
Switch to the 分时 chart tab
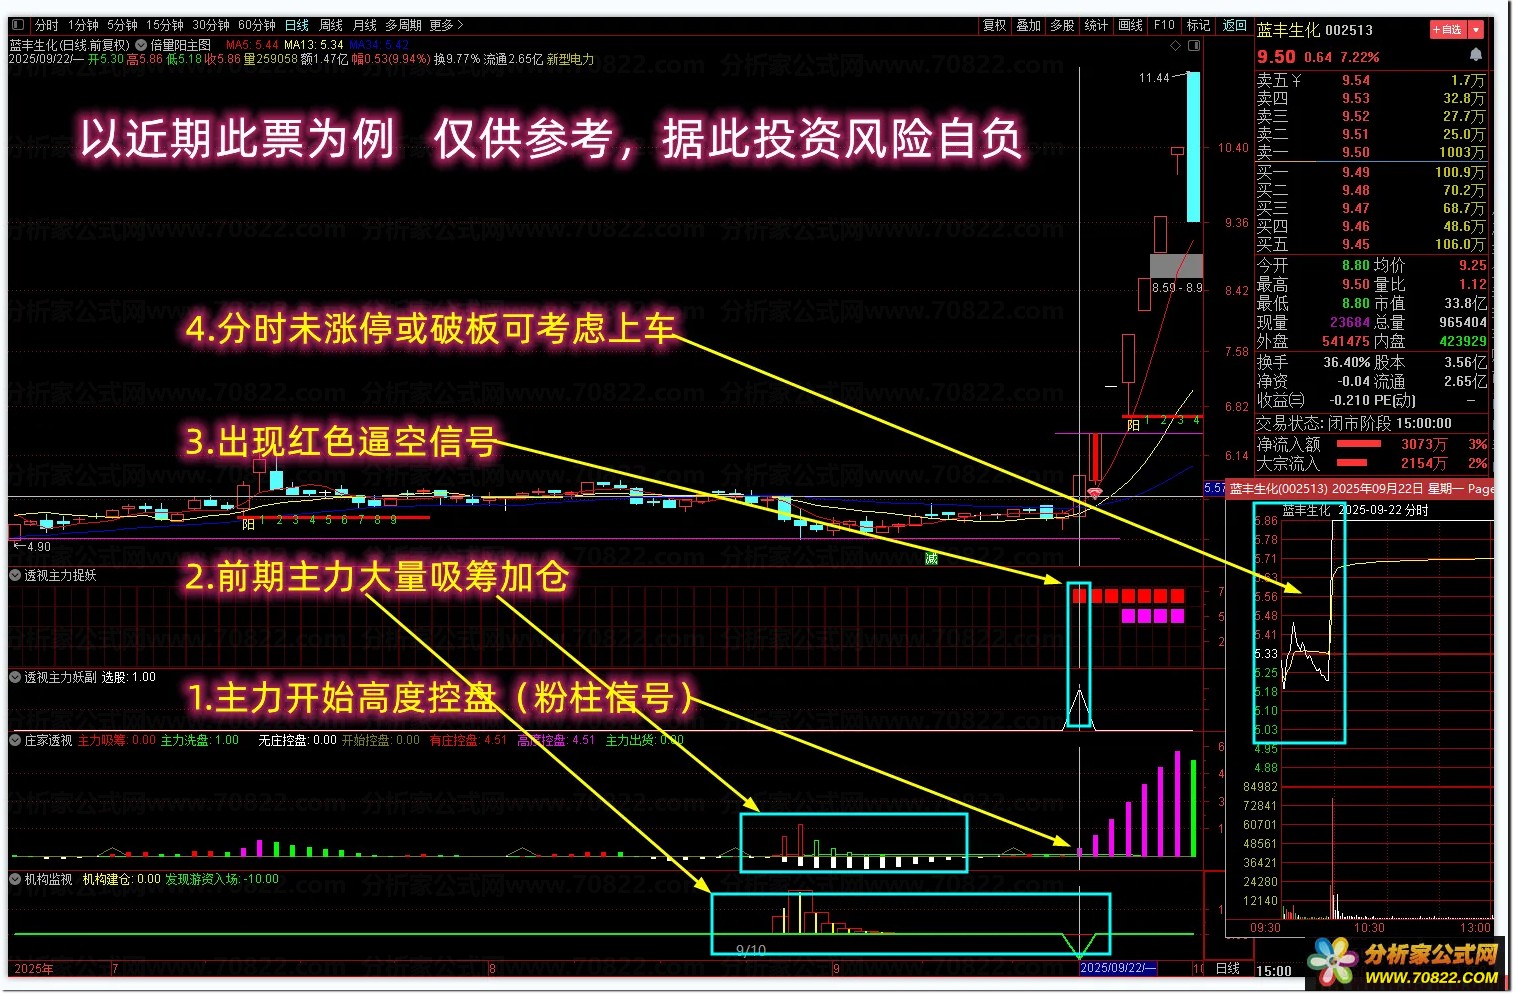tap(46, 25)
